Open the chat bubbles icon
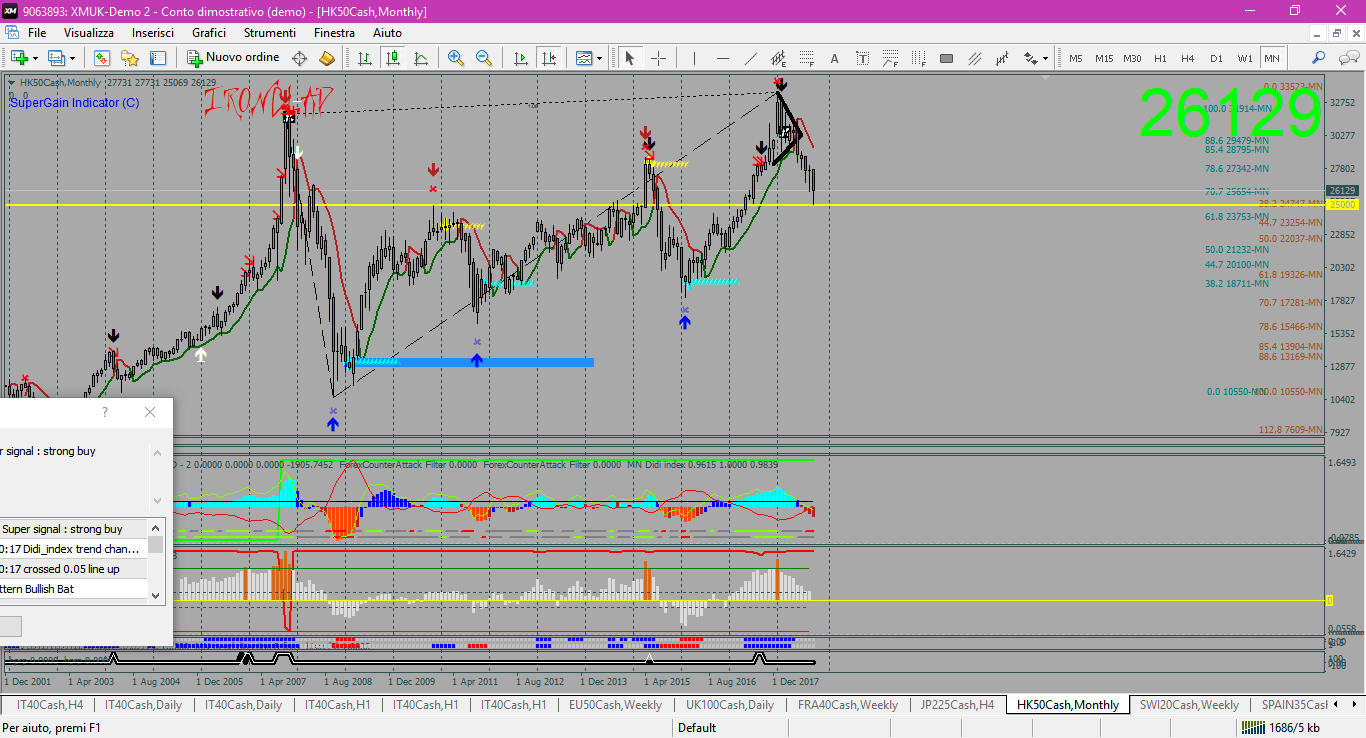 click(x=1348, y=58)
